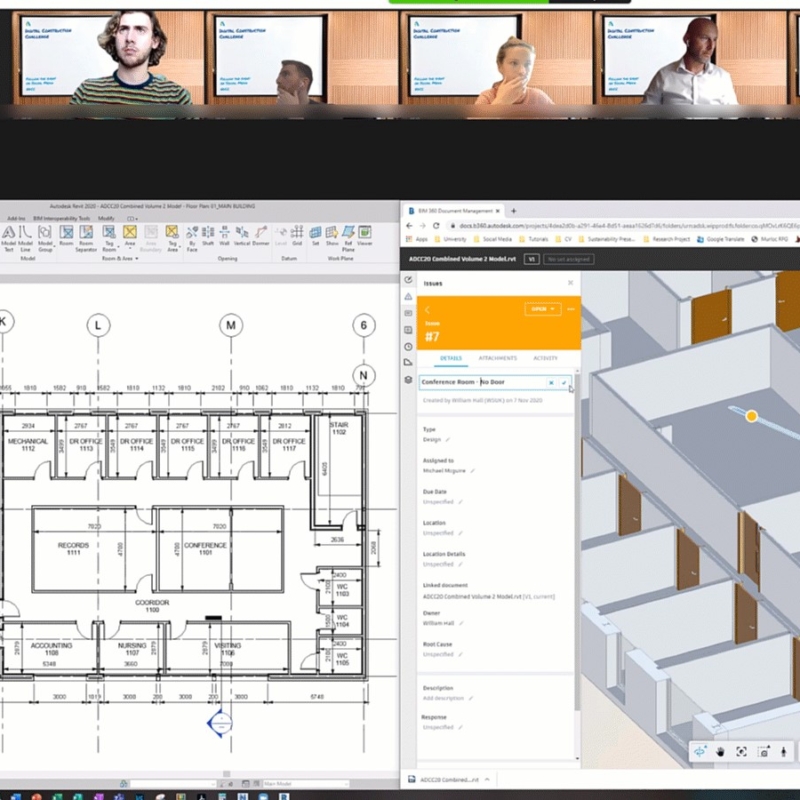
Task: Open a new browser tab
Action: click(514, 211)
